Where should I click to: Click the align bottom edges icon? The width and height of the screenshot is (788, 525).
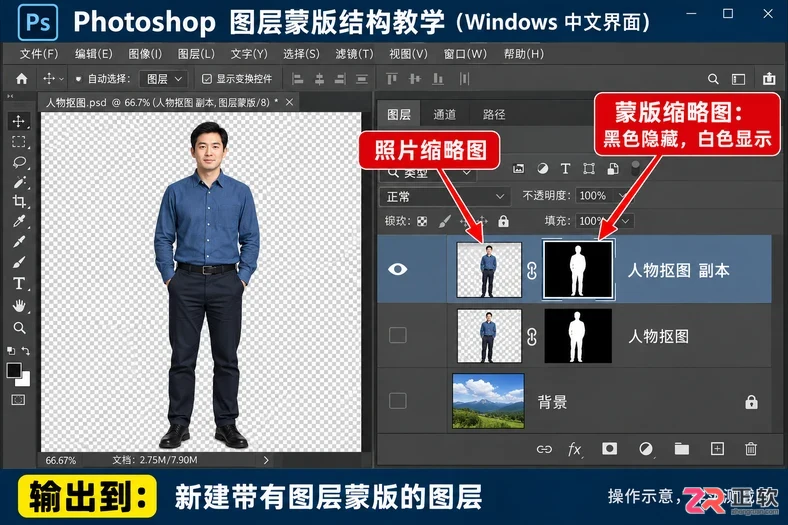click(x=438, y=79)
